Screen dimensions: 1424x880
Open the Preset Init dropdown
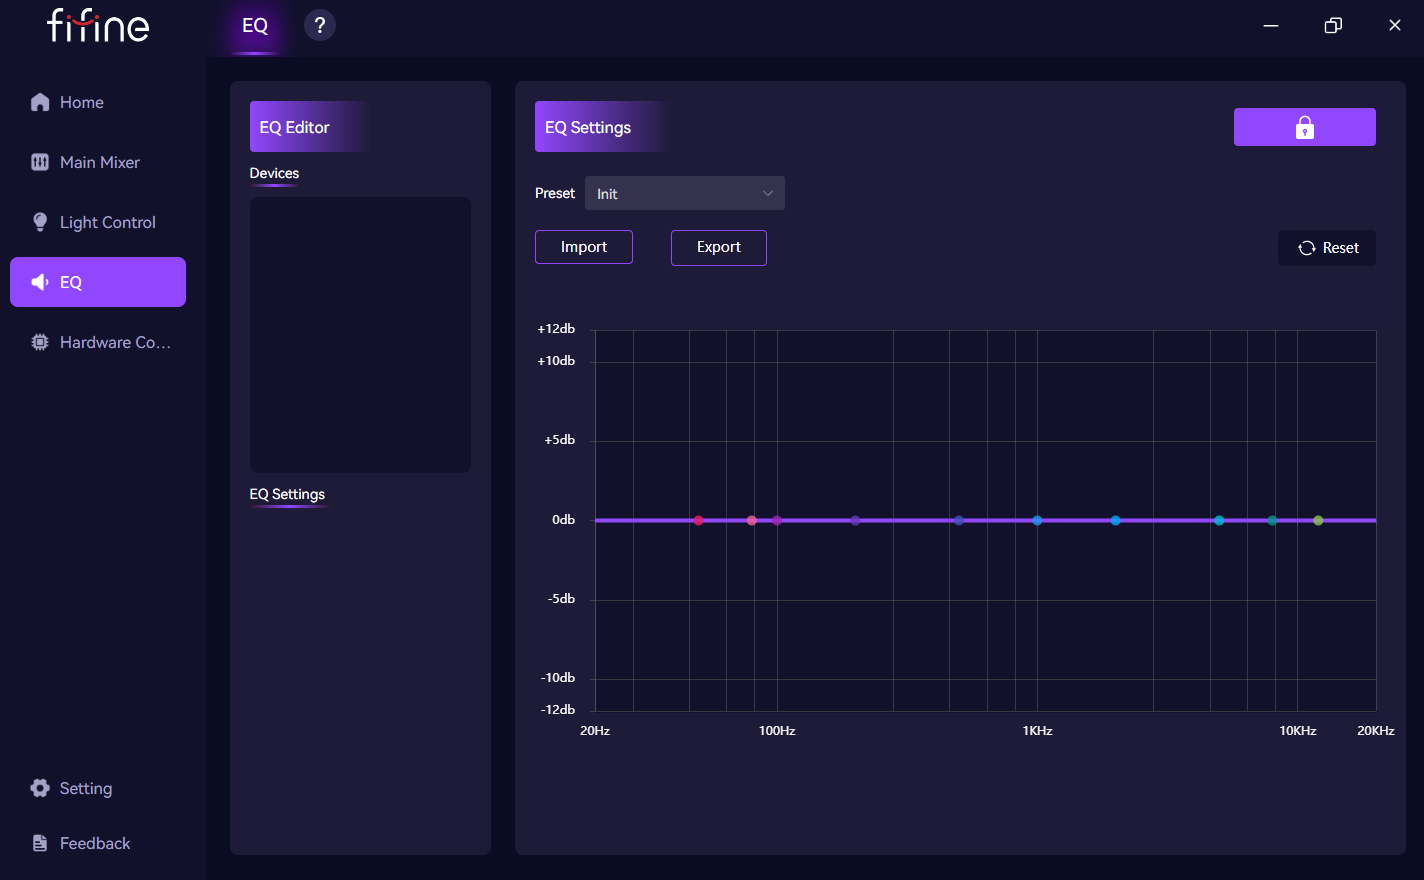coord(685,193)
